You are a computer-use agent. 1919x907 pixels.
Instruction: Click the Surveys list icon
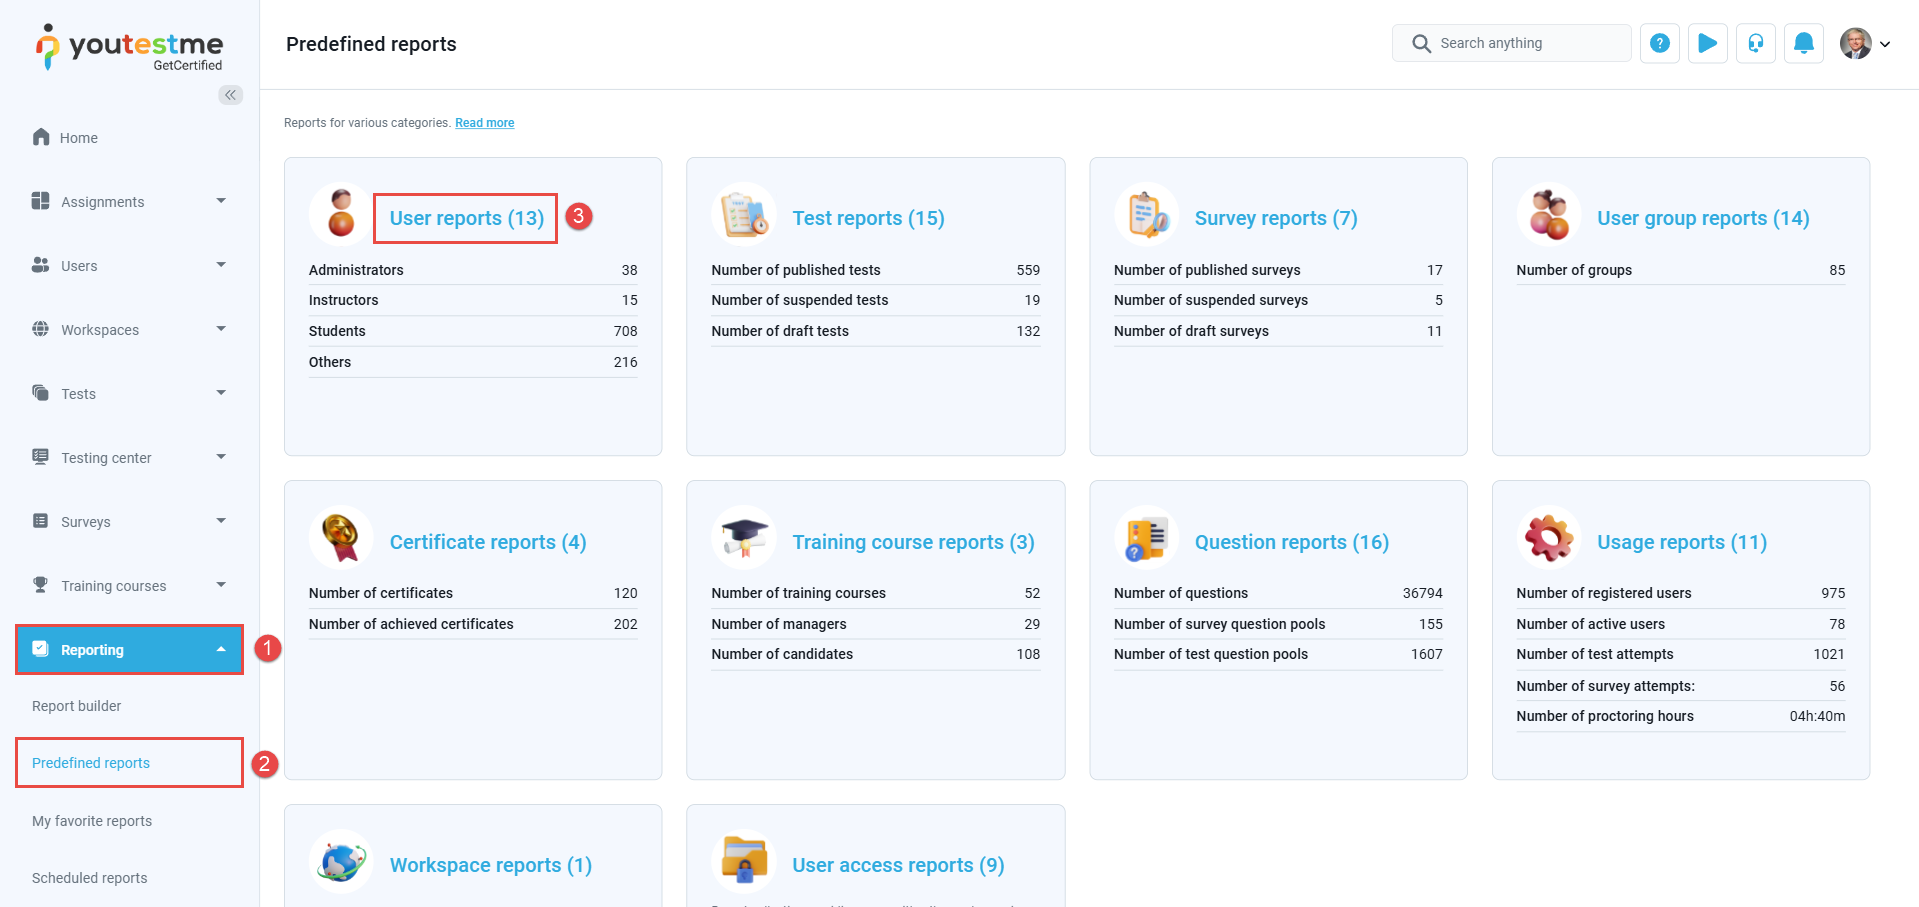point(41,521)
